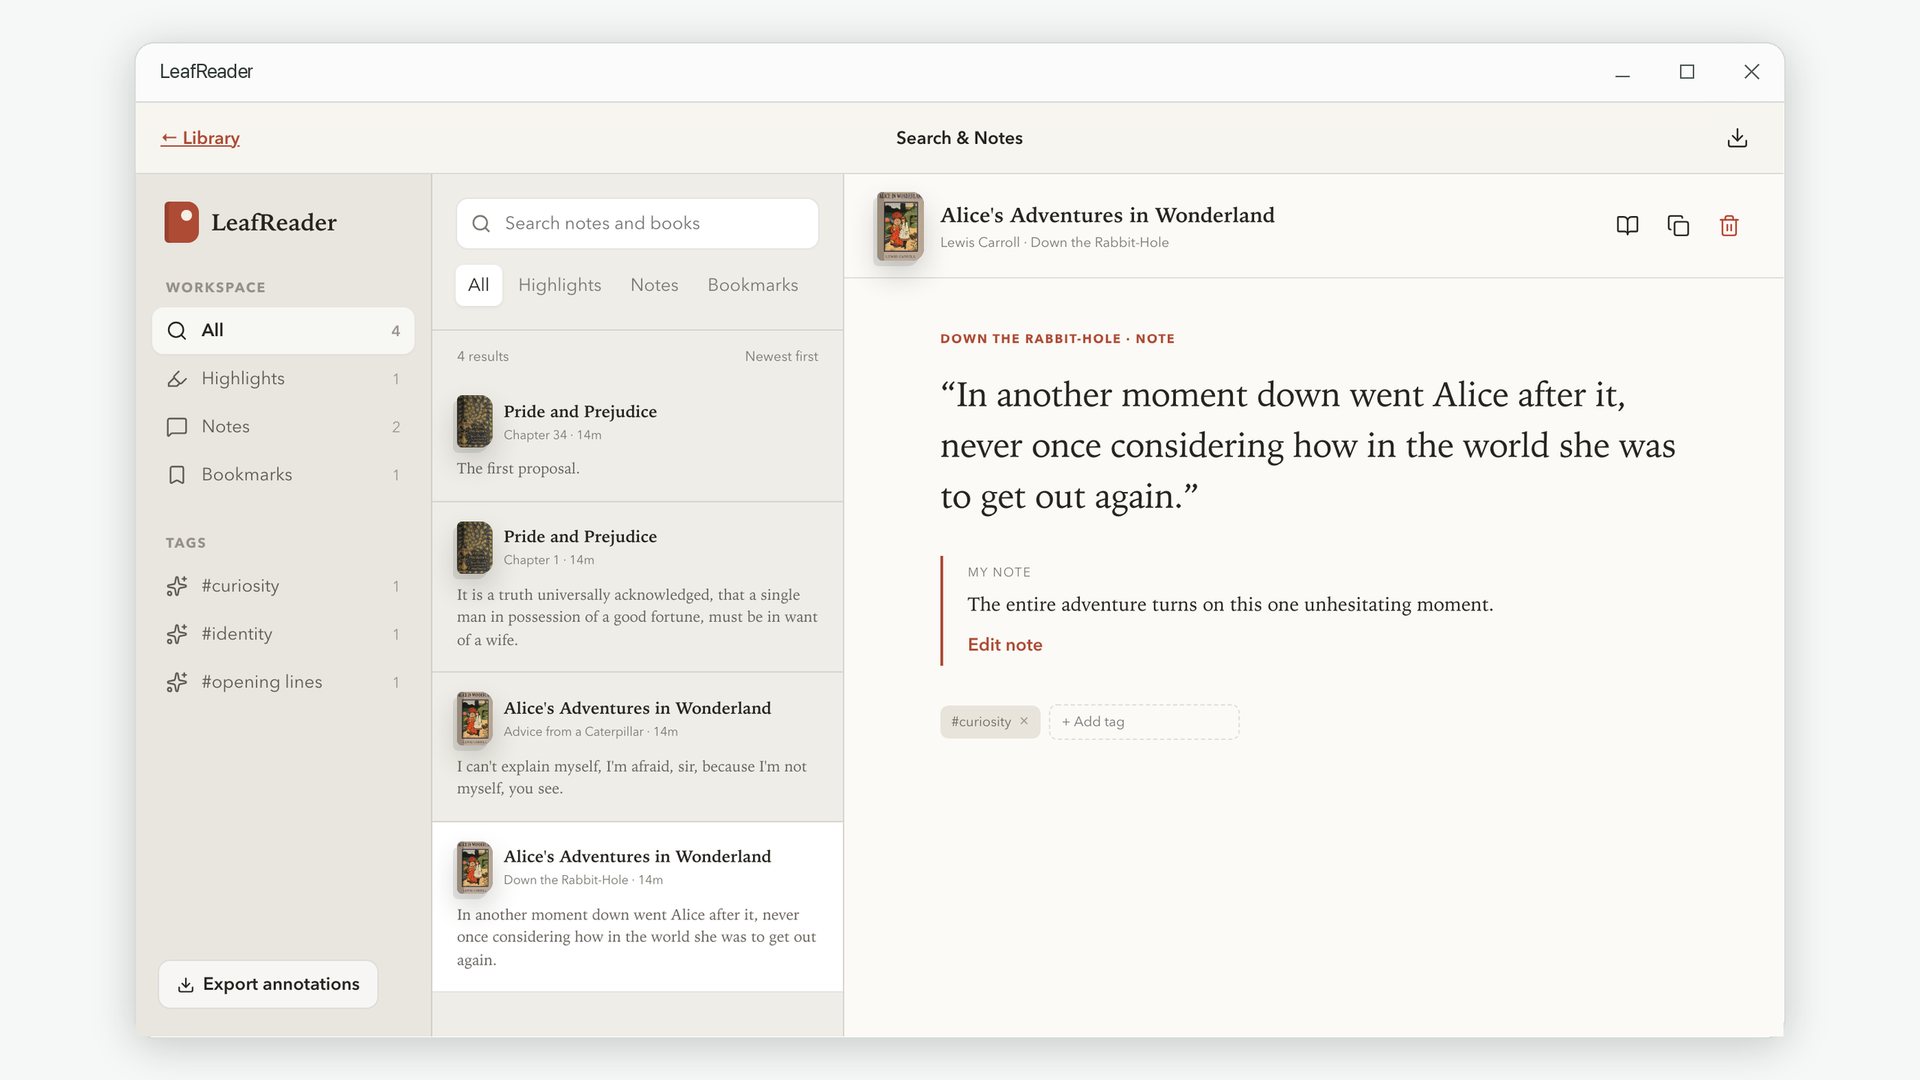This screenshot has height=1080, width=1920.
Task: Switch to the Notes filter tab
Action: (x=654, y=285)
